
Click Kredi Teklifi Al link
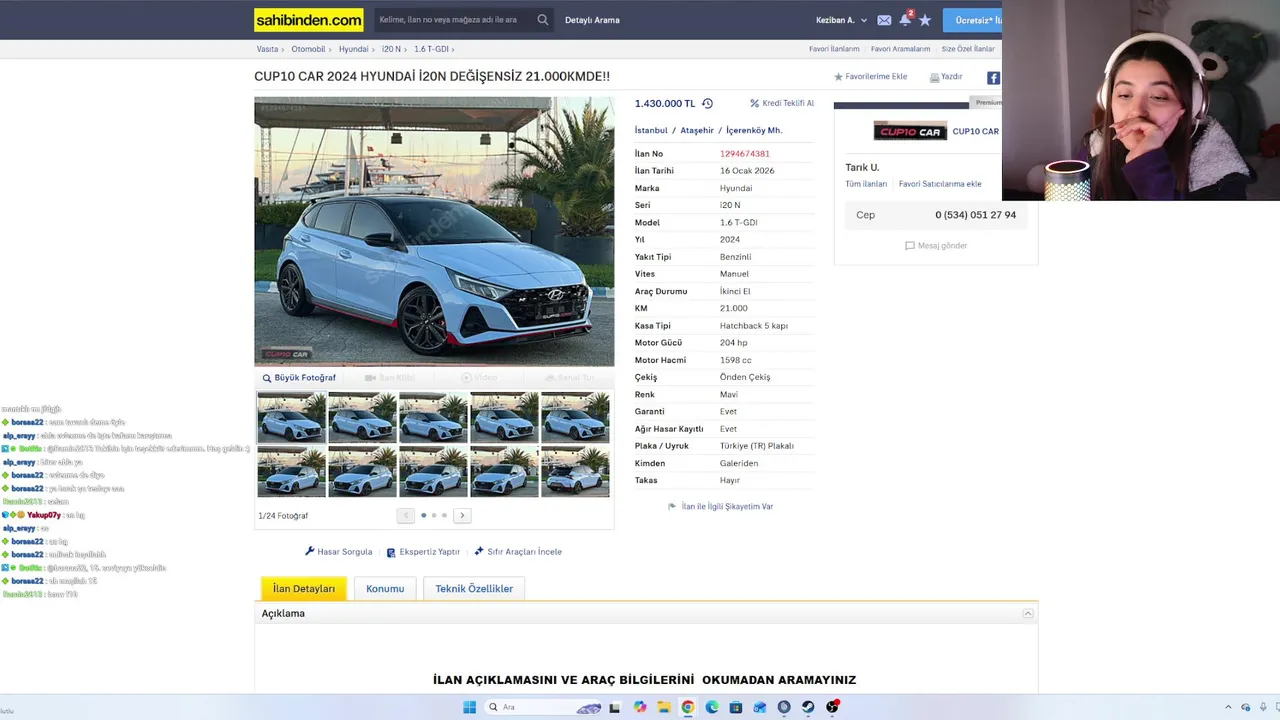782,103
